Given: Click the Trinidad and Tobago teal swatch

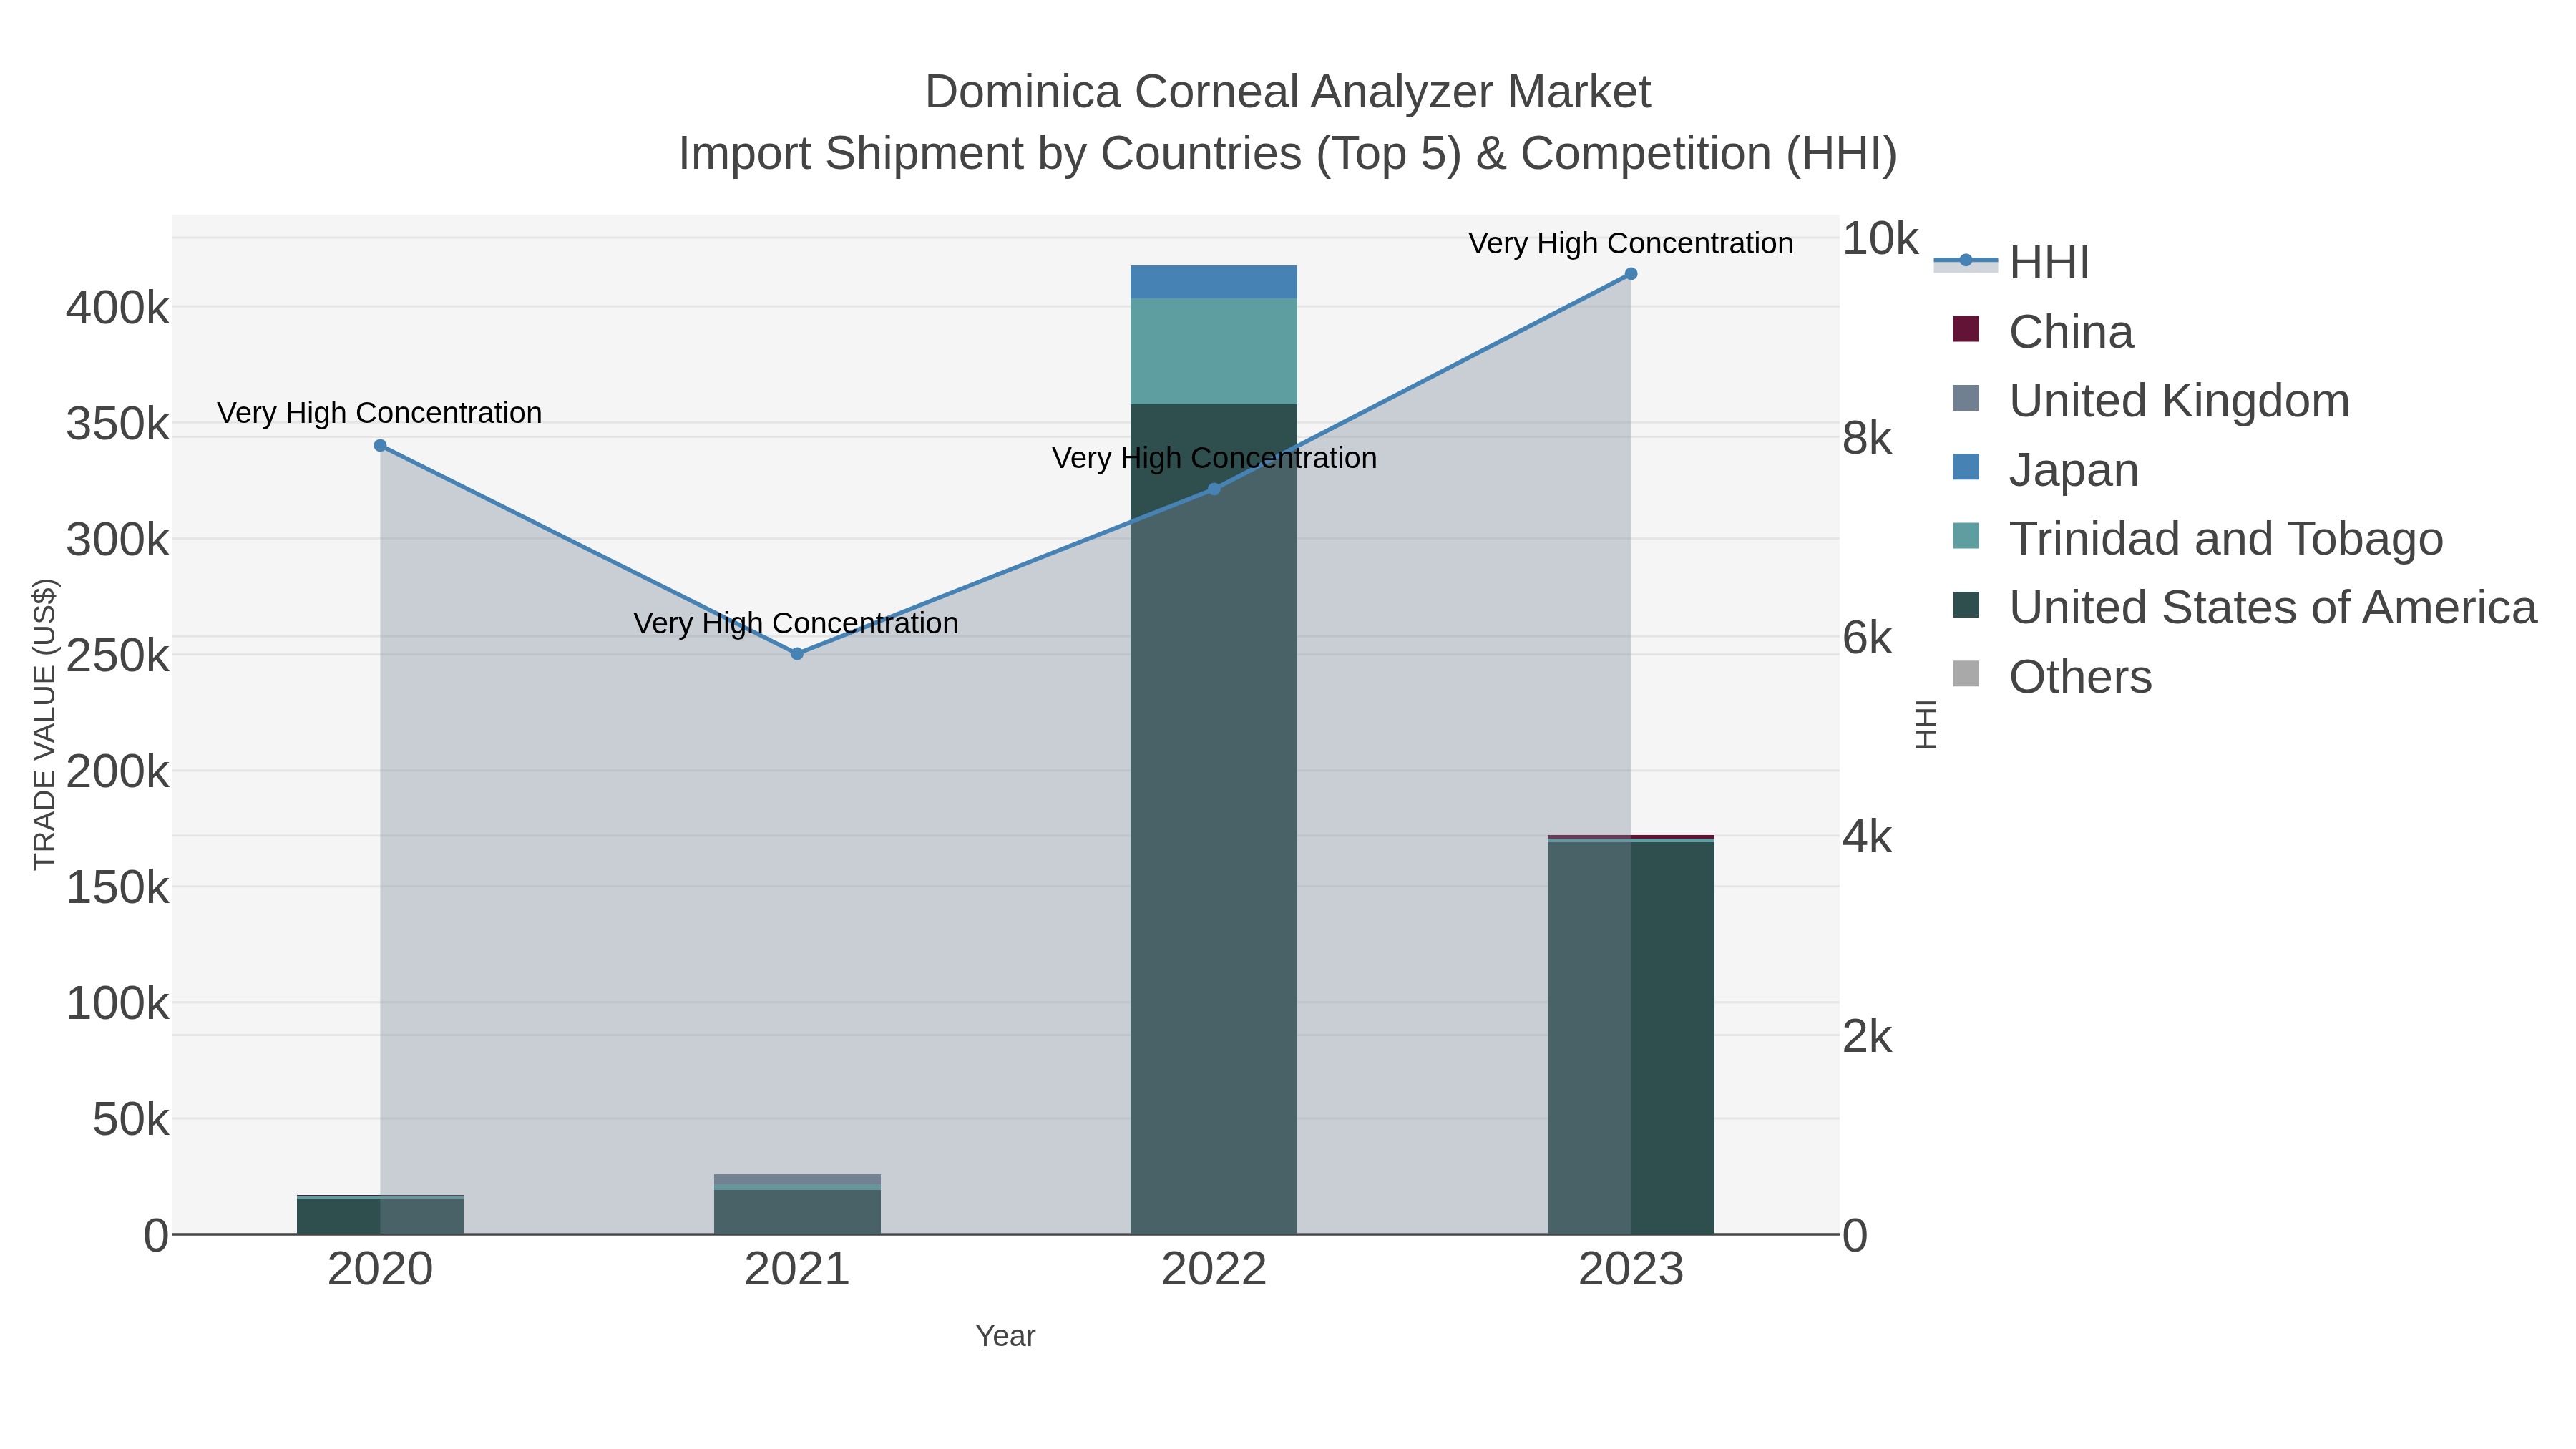Looking at the screenshot, I should (1966, 536).
